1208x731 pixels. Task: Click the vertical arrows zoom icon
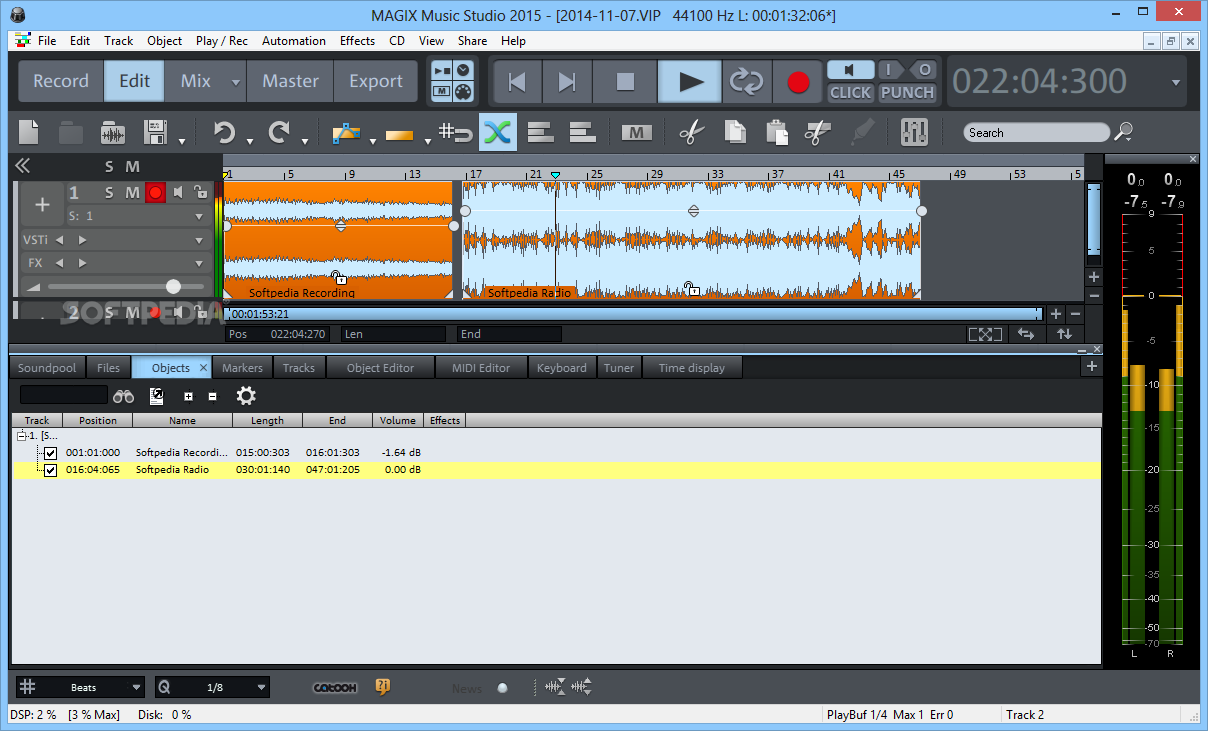[x=1064, y=334]
